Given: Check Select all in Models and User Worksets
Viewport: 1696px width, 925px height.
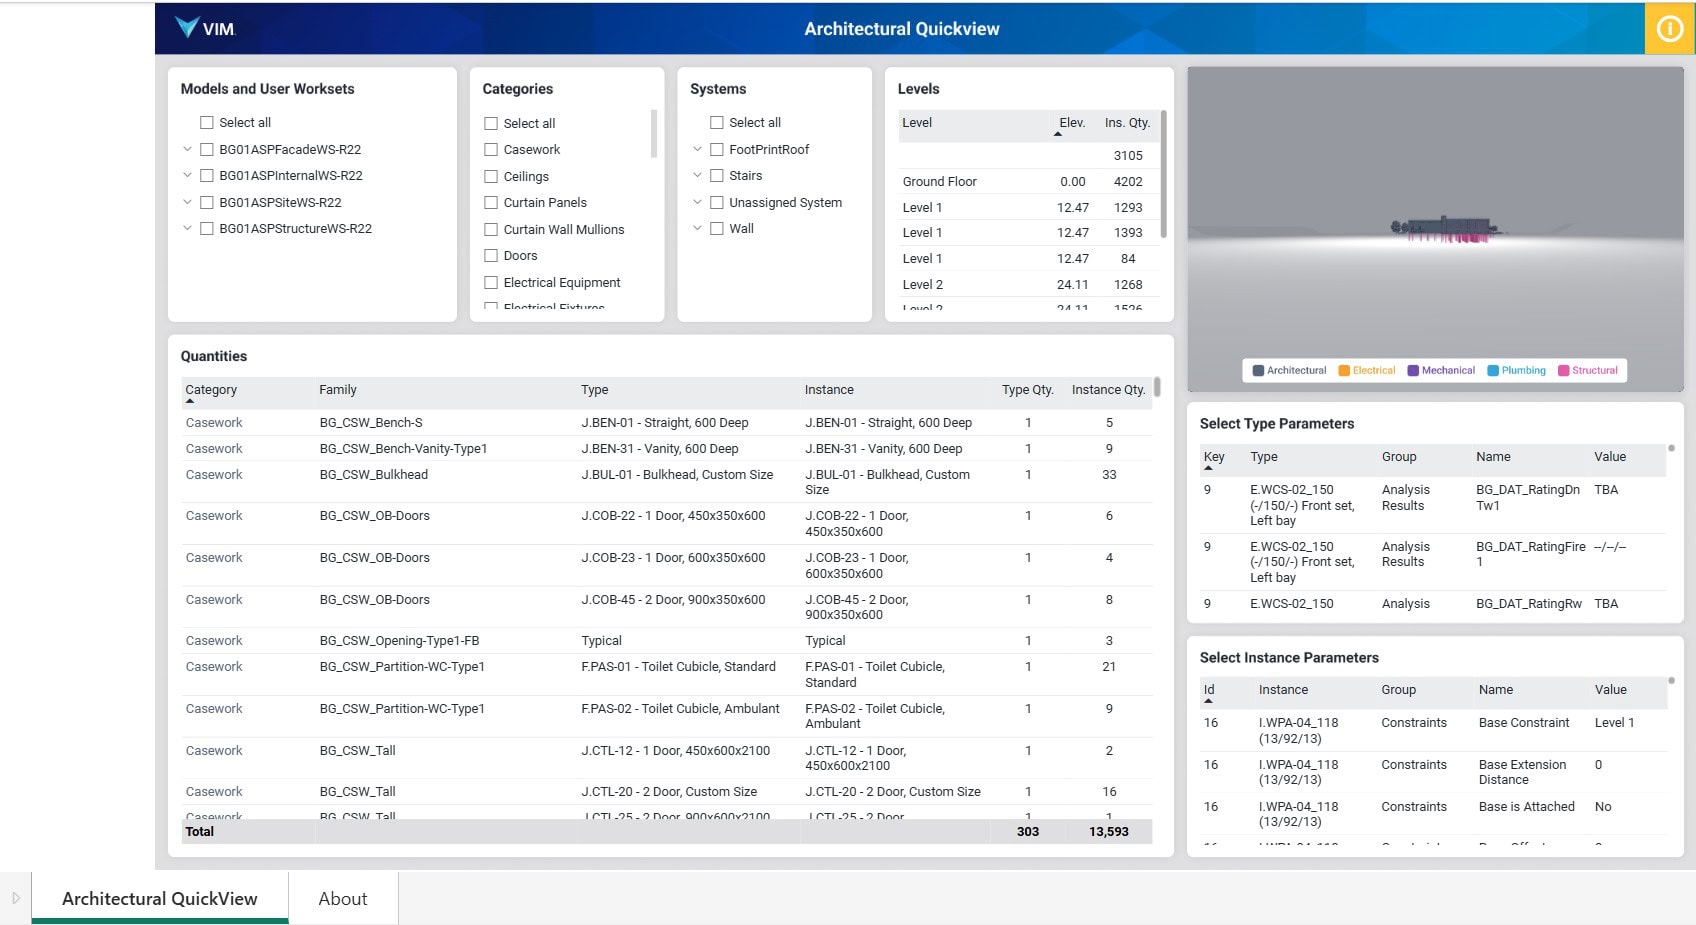Looking at the screenshot, I should (x=207, y=122).
